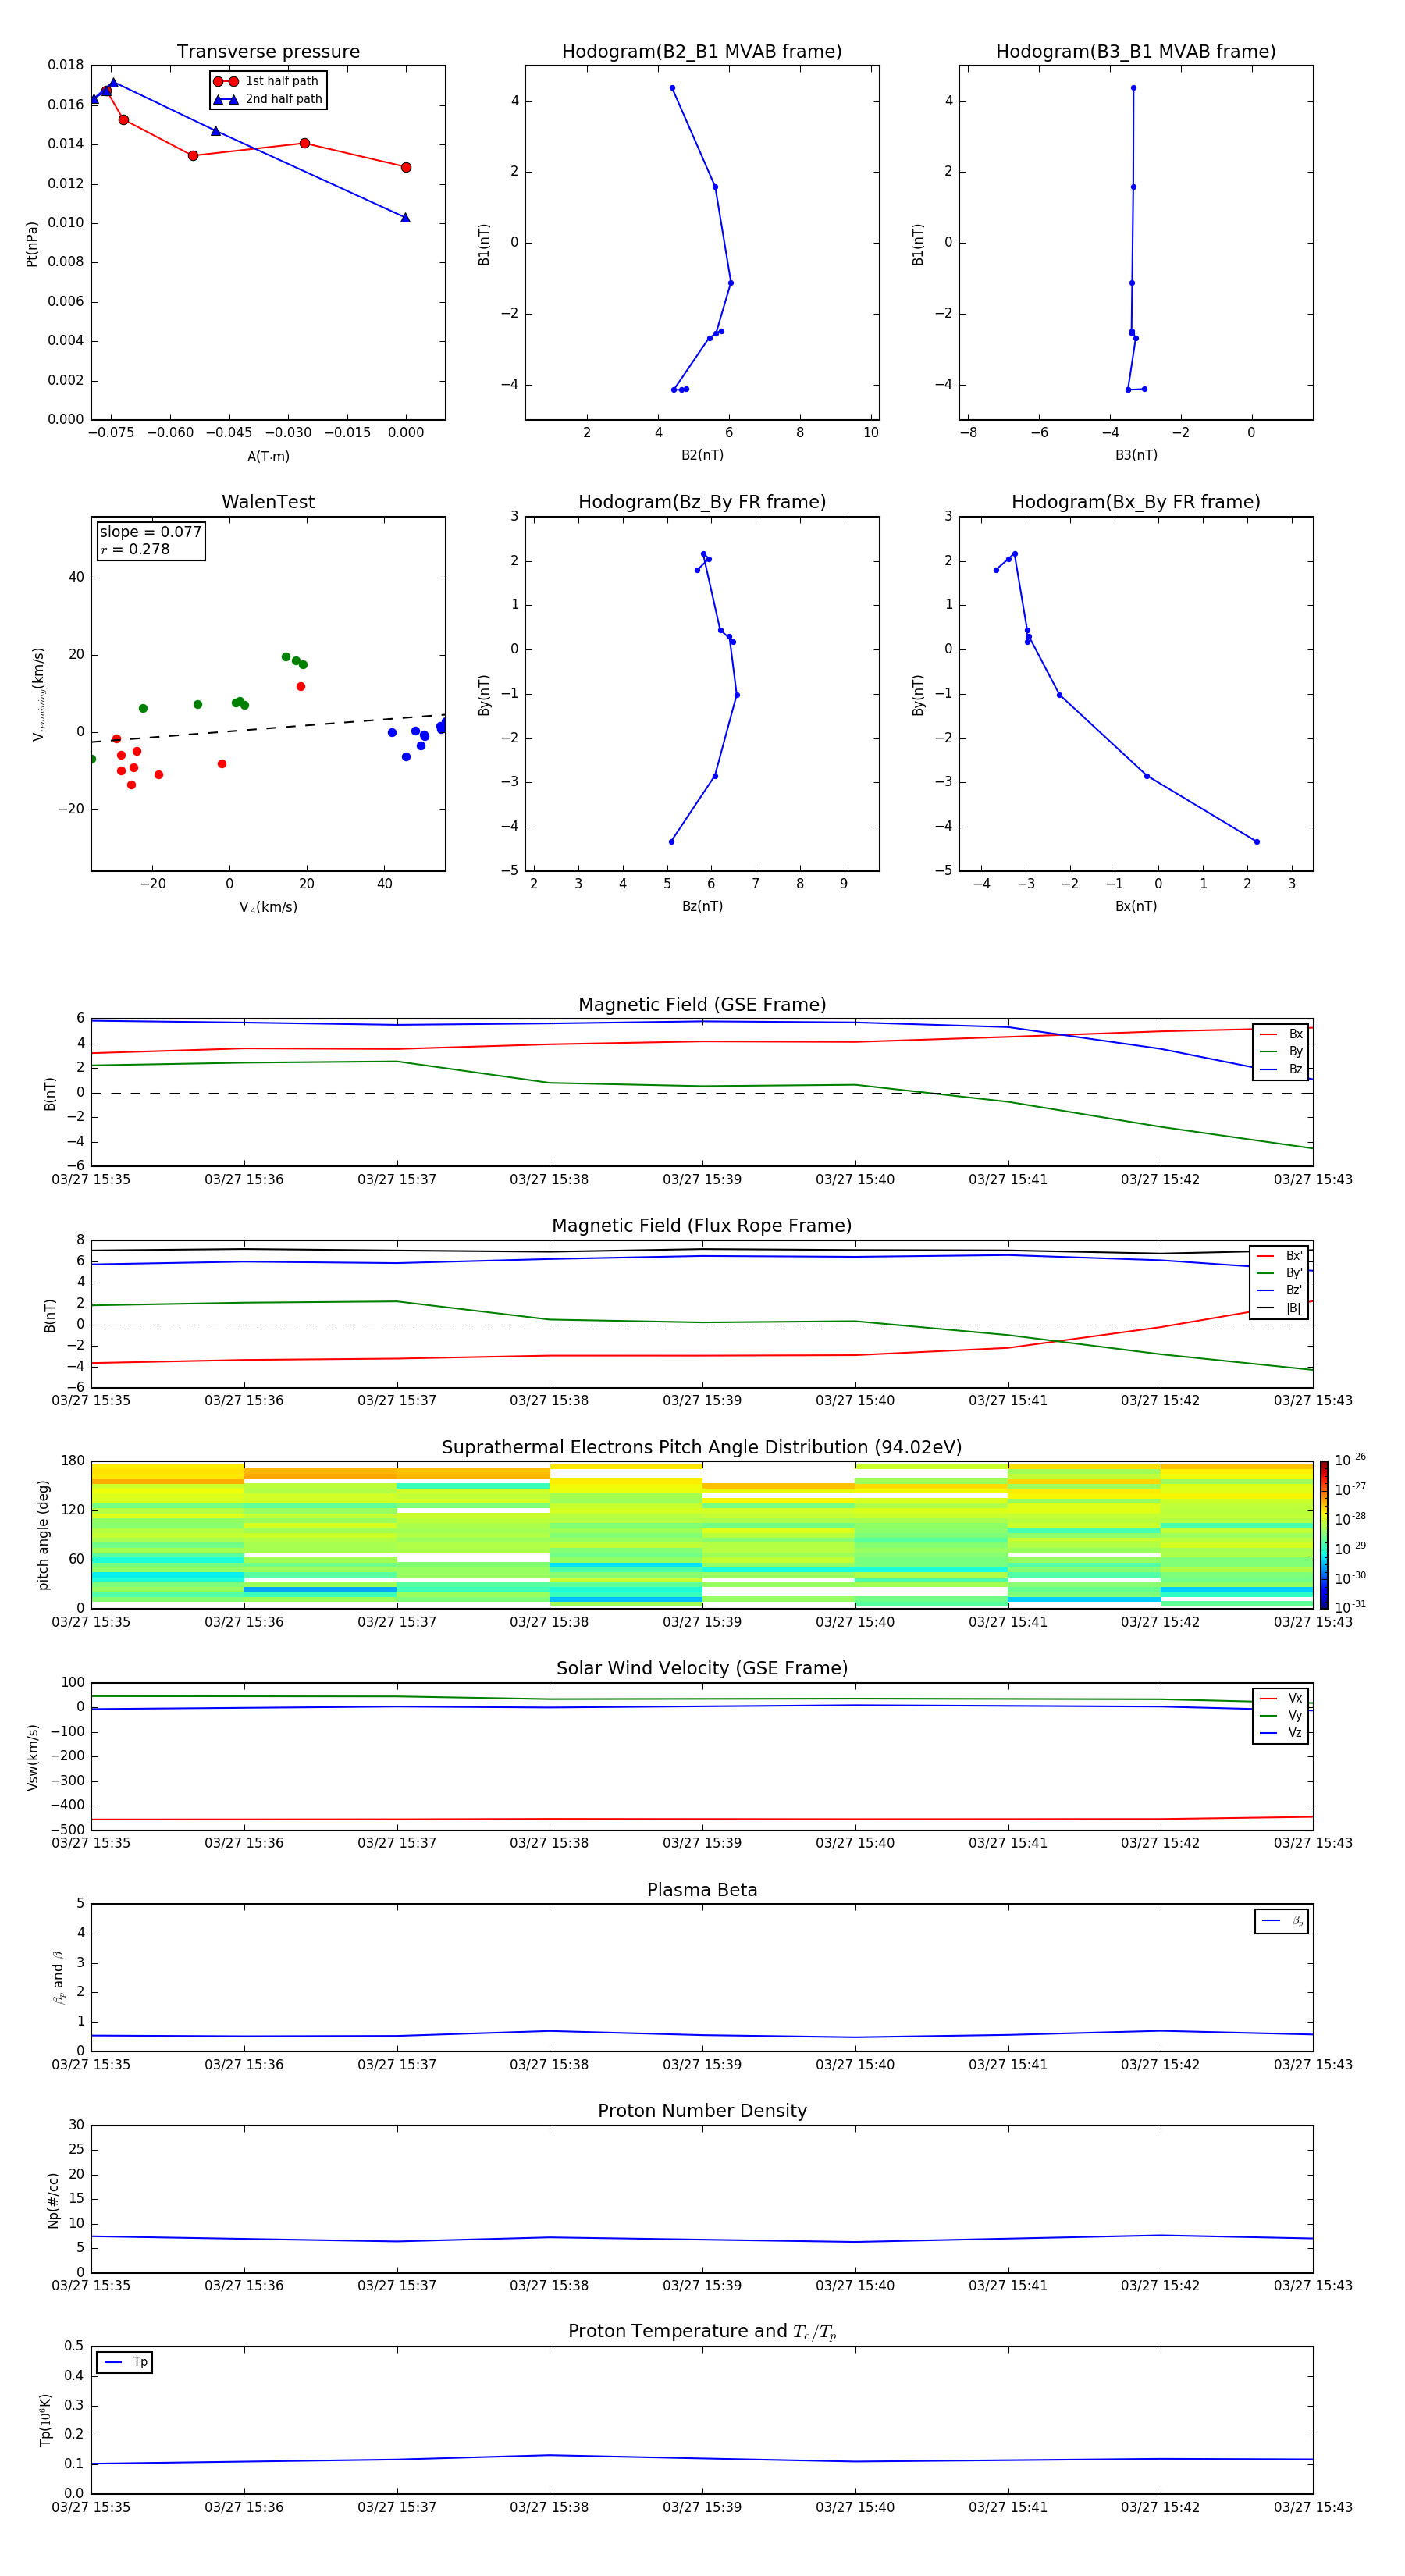This screenshot has height=2576, width=1405.
Task: Click the 'Bx(nT)' x-axis label
Action: click(1136, 906)
